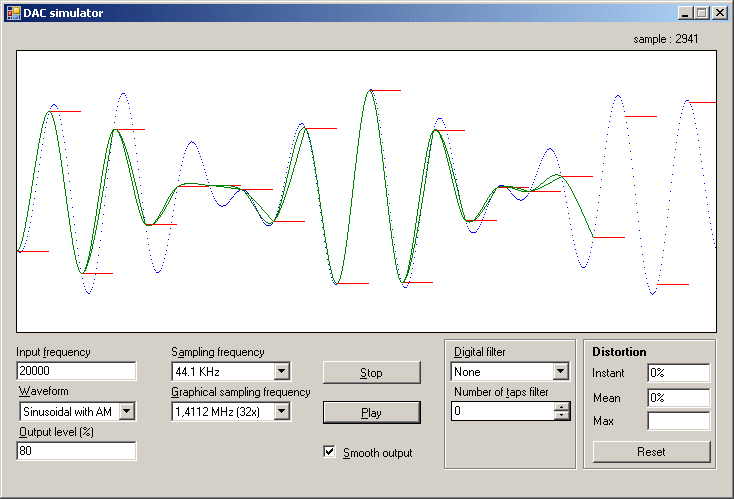
Task: Close the DAC simulator window
Action: click(x=719, y=13)
